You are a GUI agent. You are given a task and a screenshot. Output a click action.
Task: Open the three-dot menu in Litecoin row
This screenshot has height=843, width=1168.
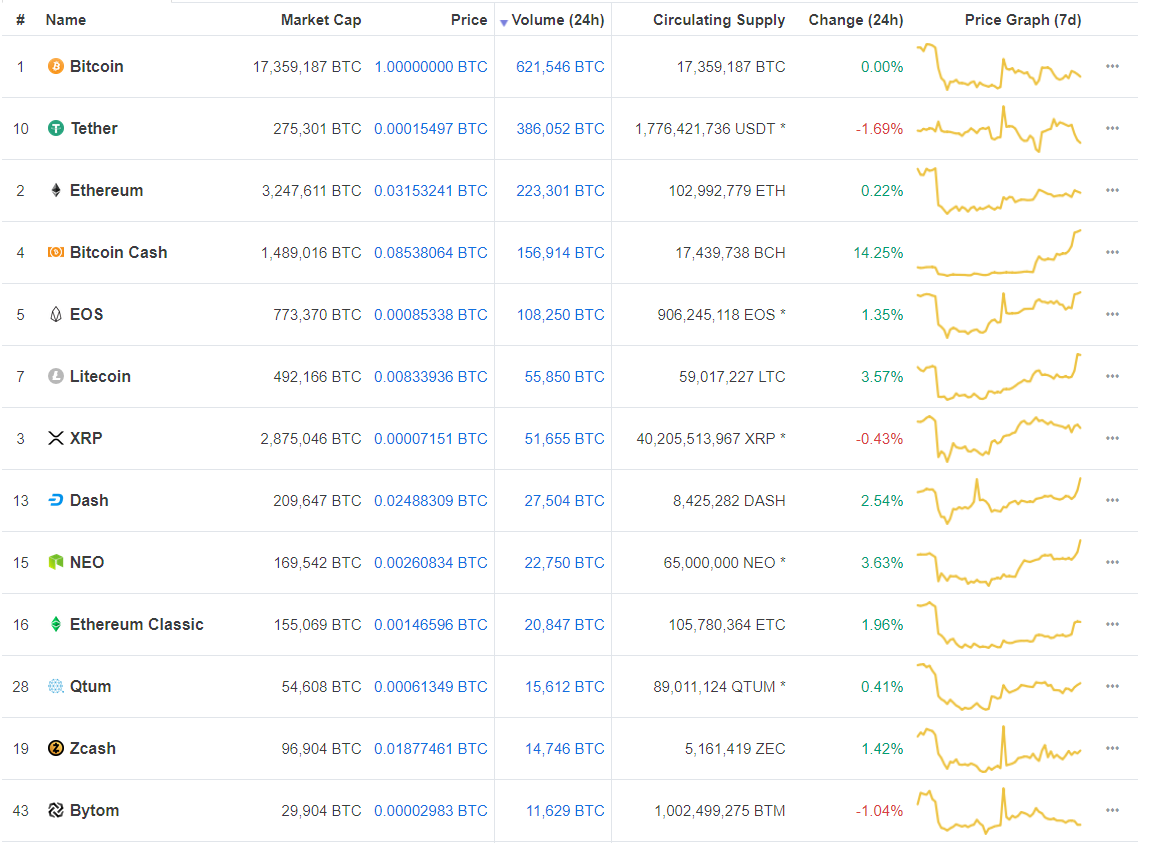click(x=1112, y=376)
